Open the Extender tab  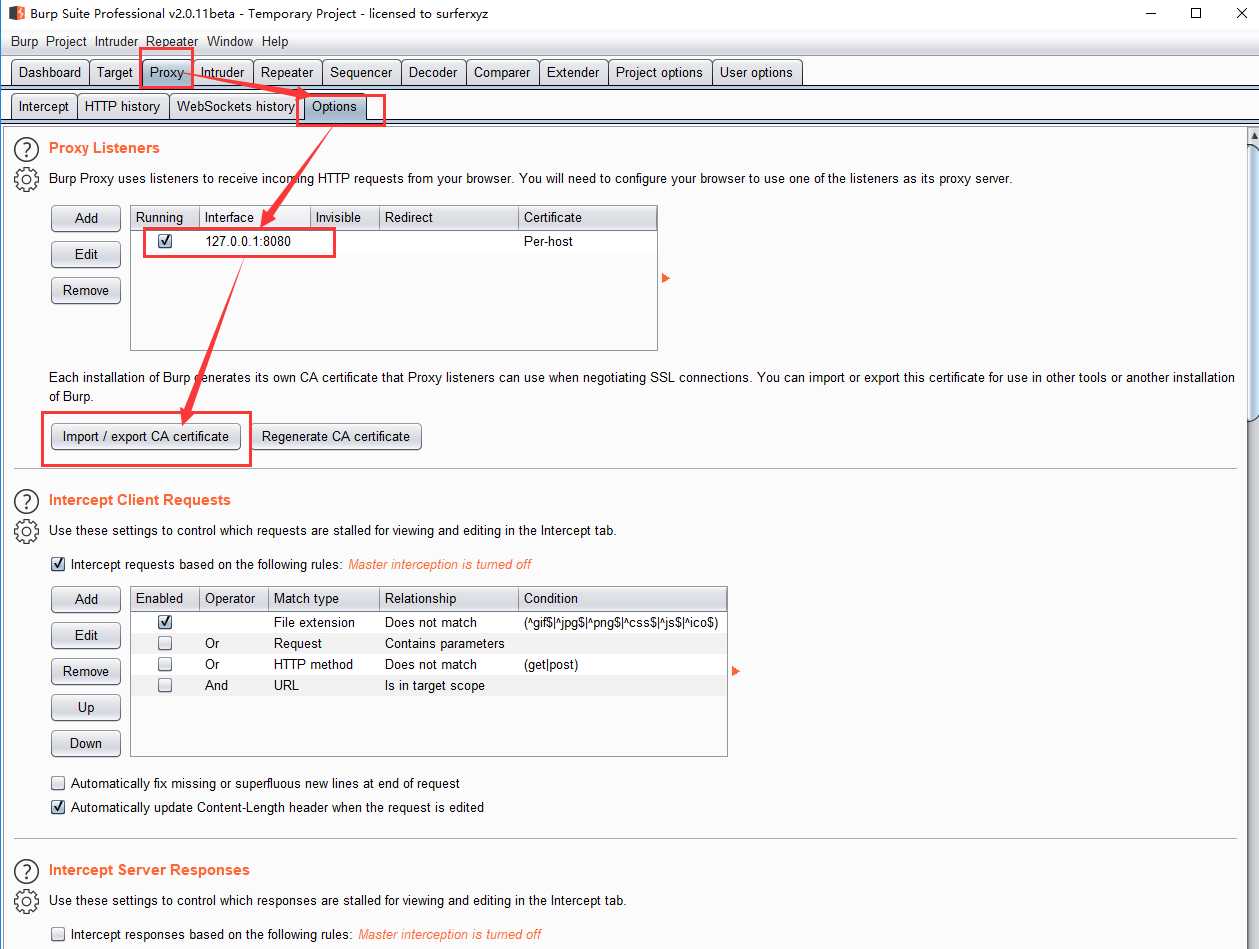[x=573, y=72]
